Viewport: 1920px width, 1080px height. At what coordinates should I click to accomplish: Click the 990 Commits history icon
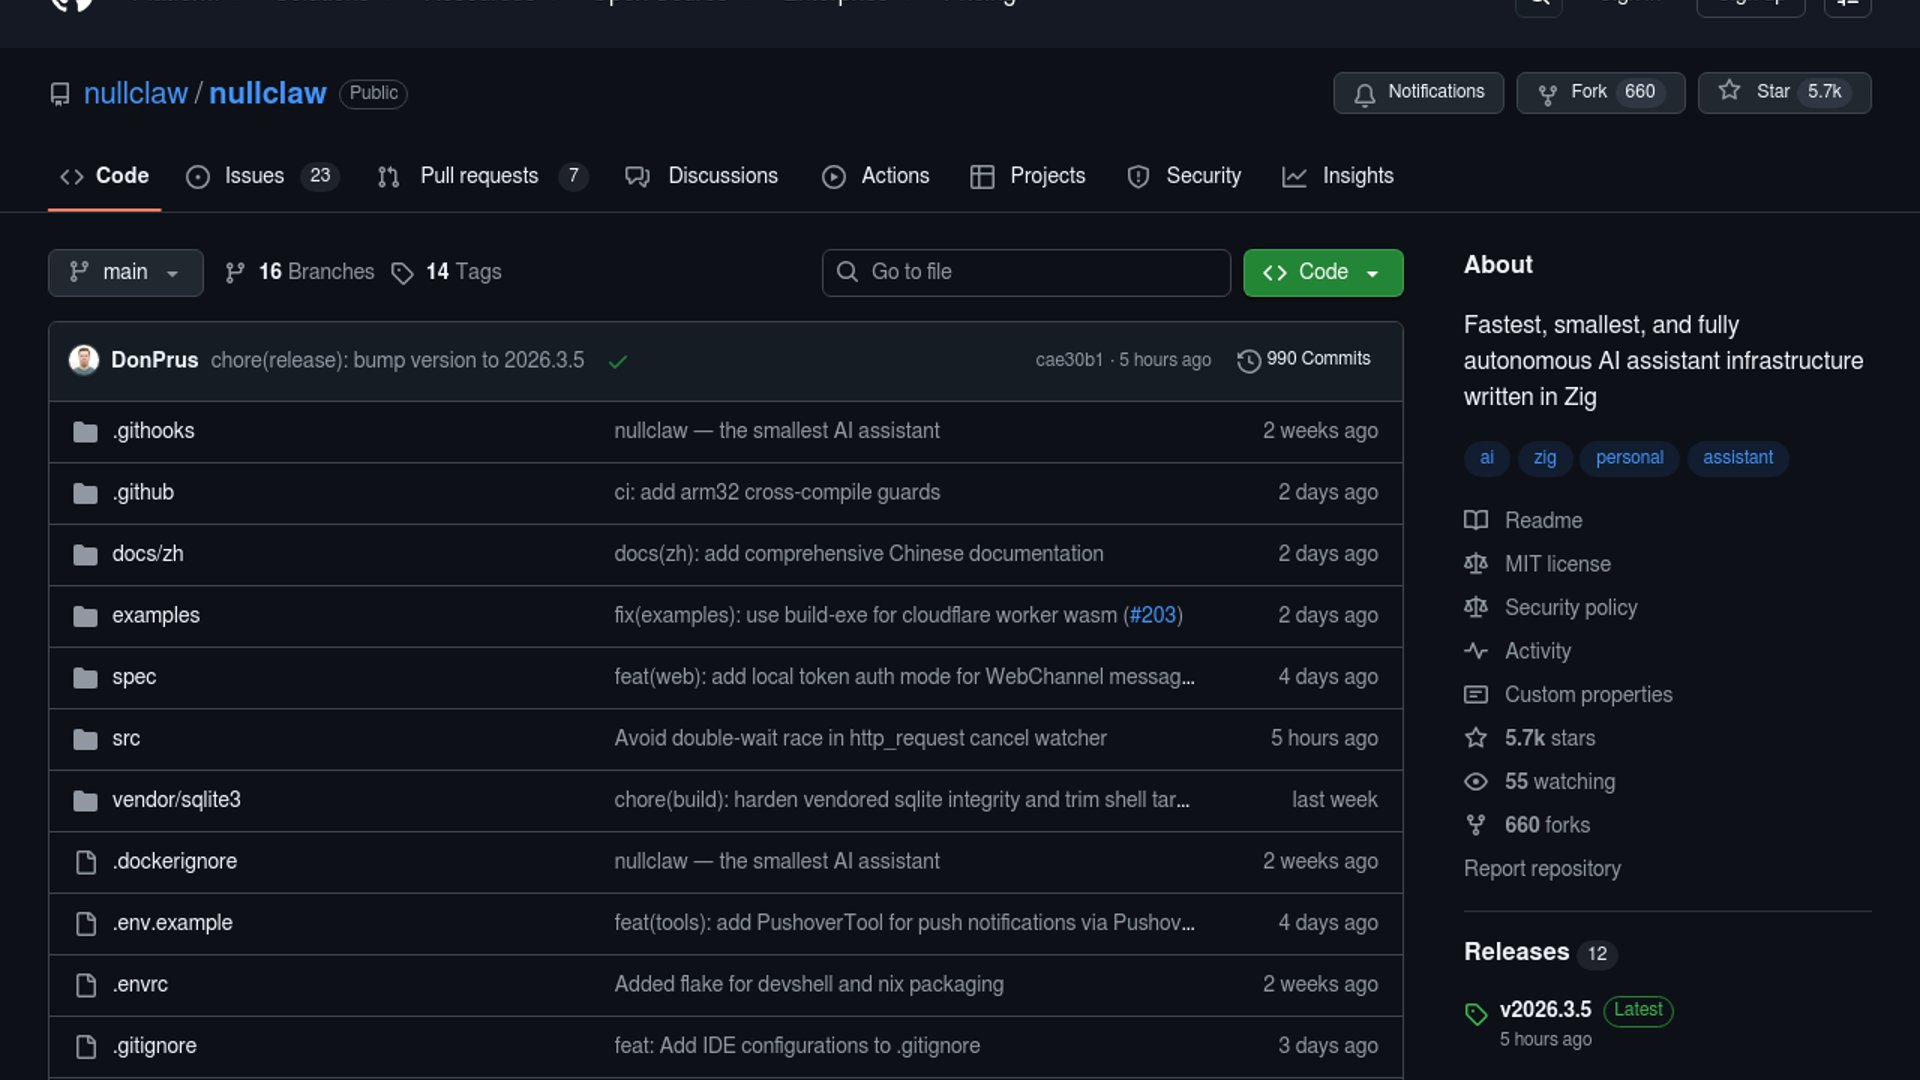[1248, 360]
